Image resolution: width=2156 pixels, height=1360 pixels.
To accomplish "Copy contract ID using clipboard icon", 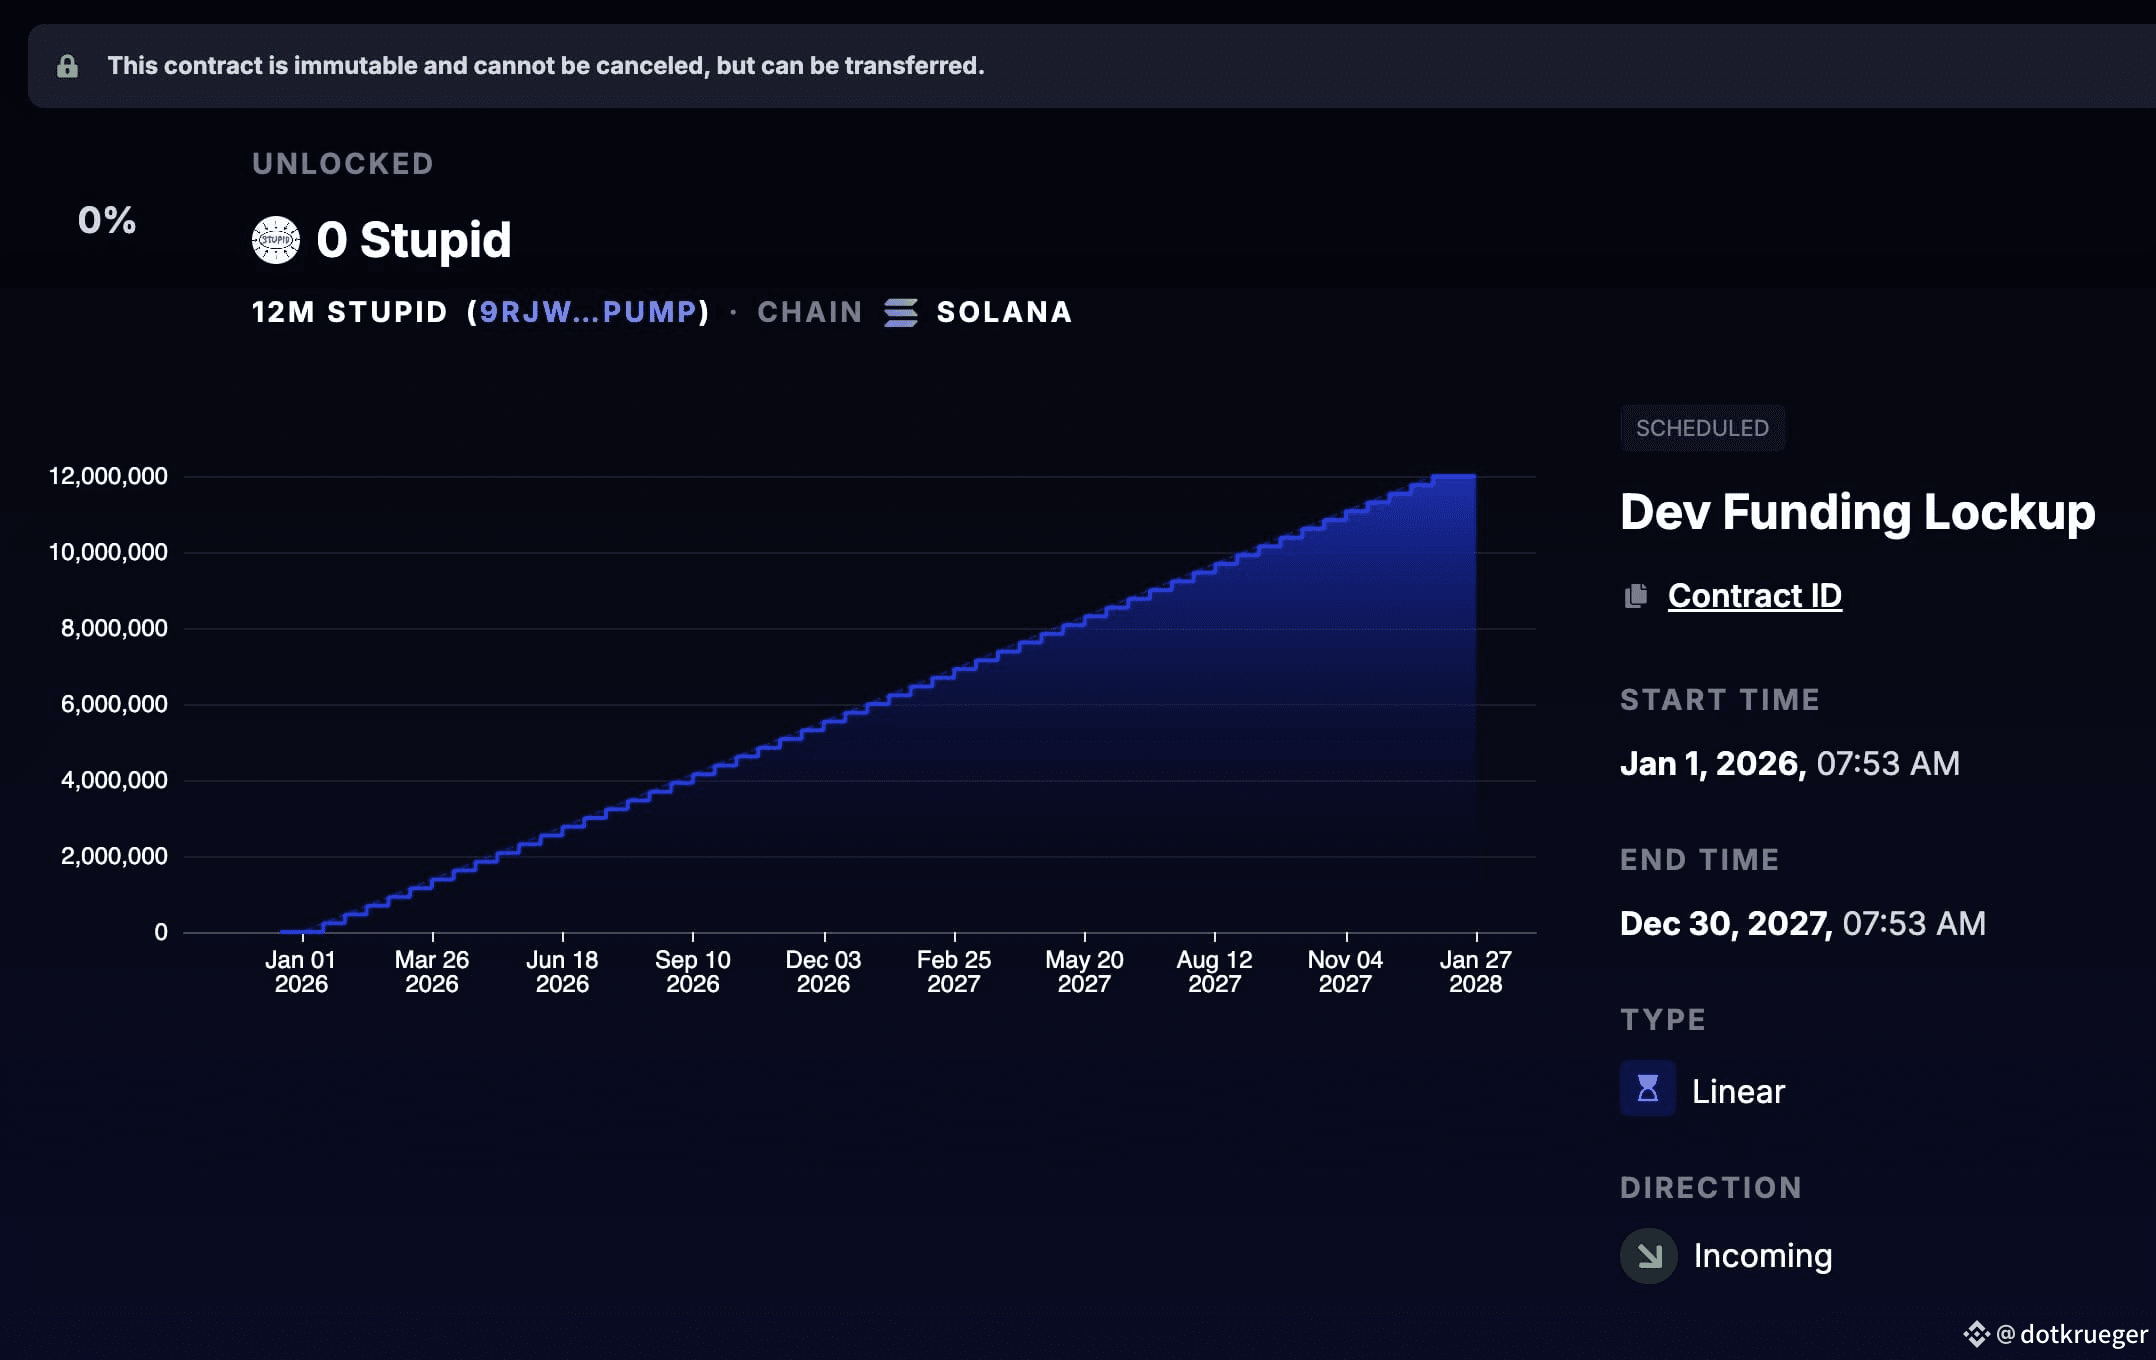I will tap(1636, 596).
